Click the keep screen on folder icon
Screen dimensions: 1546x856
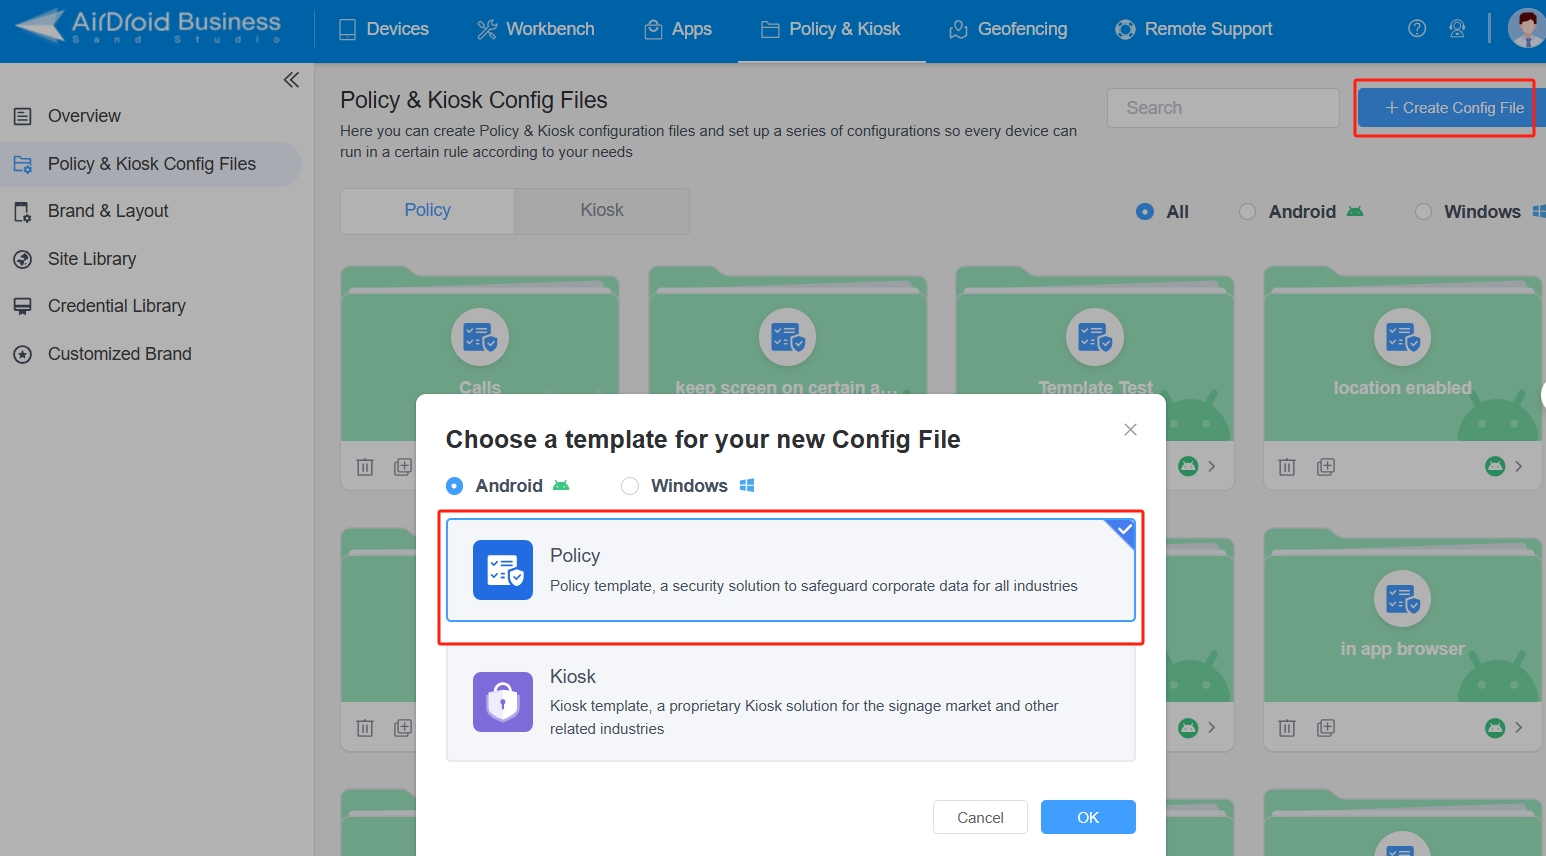point(788,337)
